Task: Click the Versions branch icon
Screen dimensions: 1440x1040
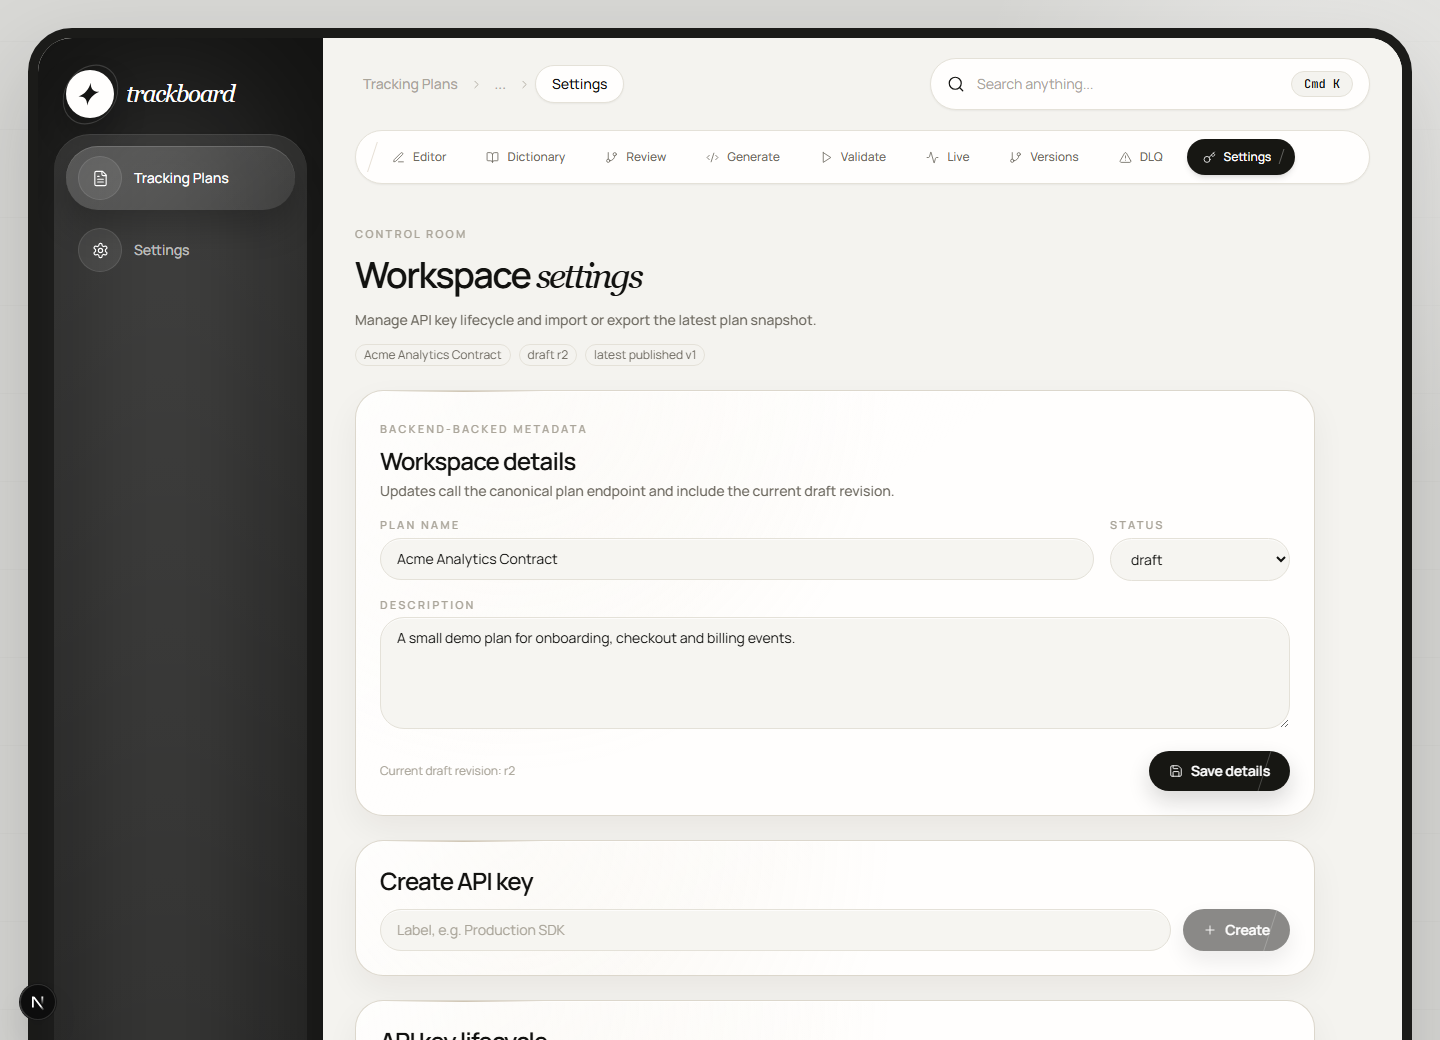Action: pos(1016,157)
